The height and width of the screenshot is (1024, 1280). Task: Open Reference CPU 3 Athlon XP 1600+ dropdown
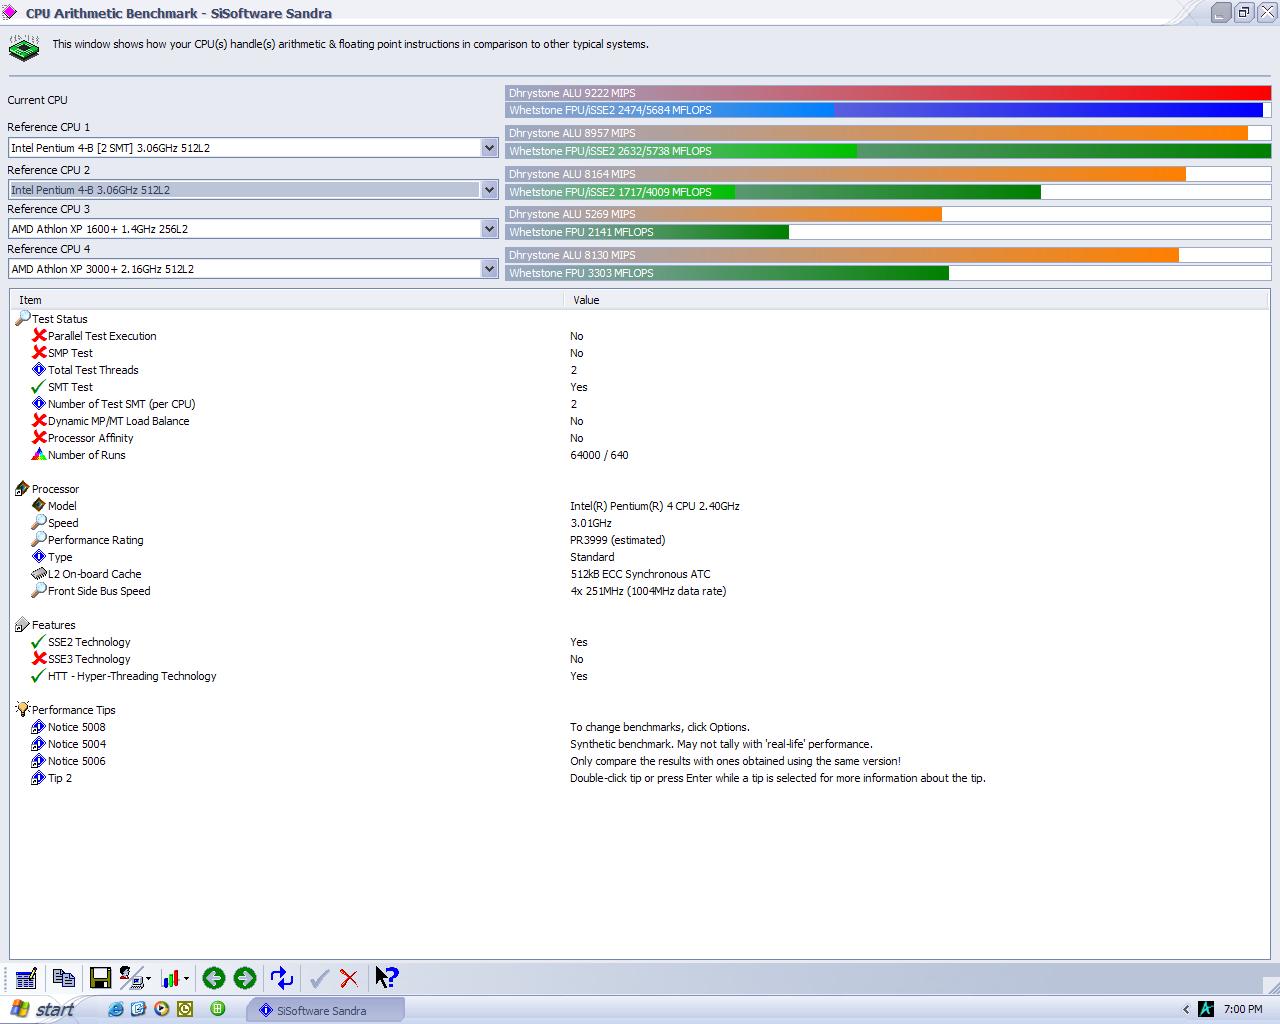pyautogui.click(x=489, y=229)
